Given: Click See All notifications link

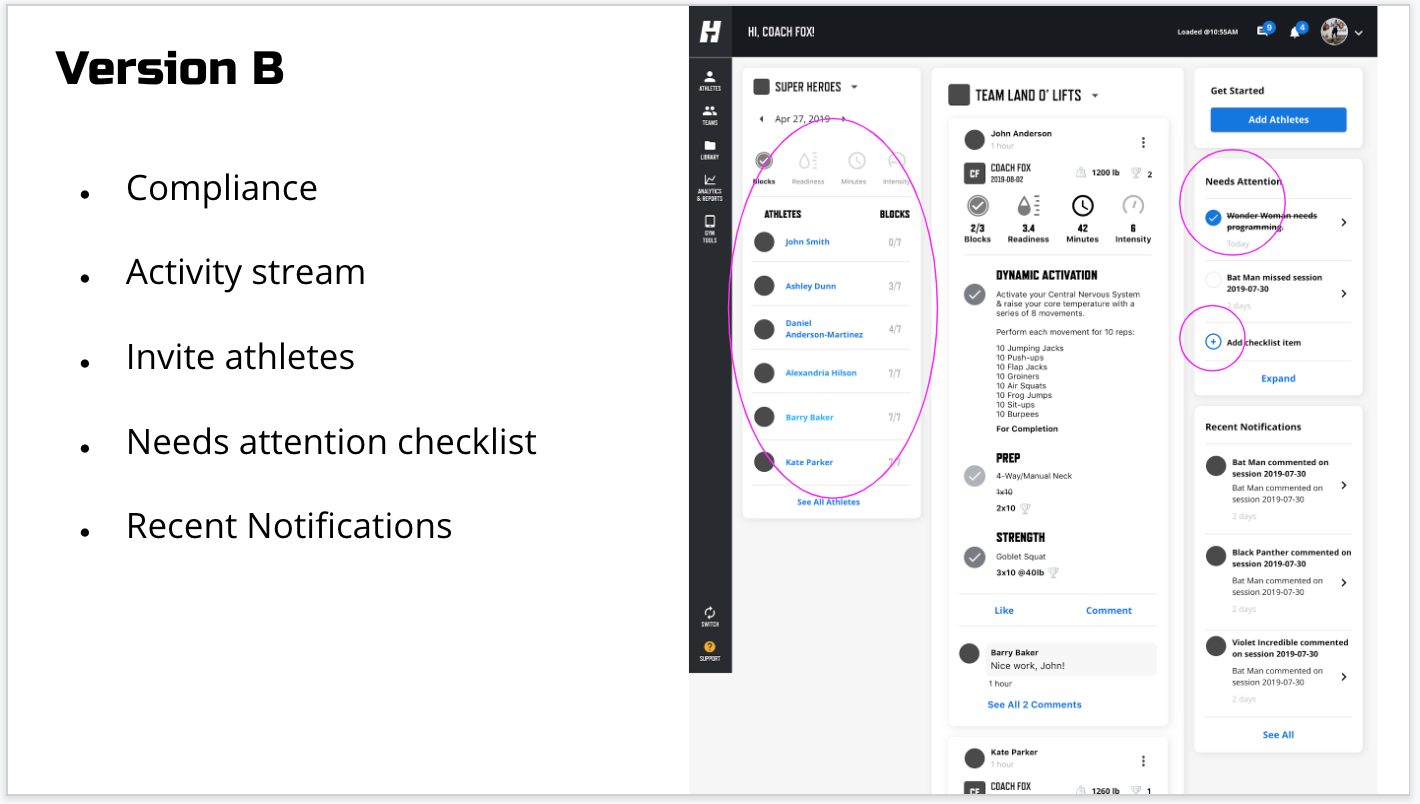Looking at the screenshot, I should pos(1278,735).
